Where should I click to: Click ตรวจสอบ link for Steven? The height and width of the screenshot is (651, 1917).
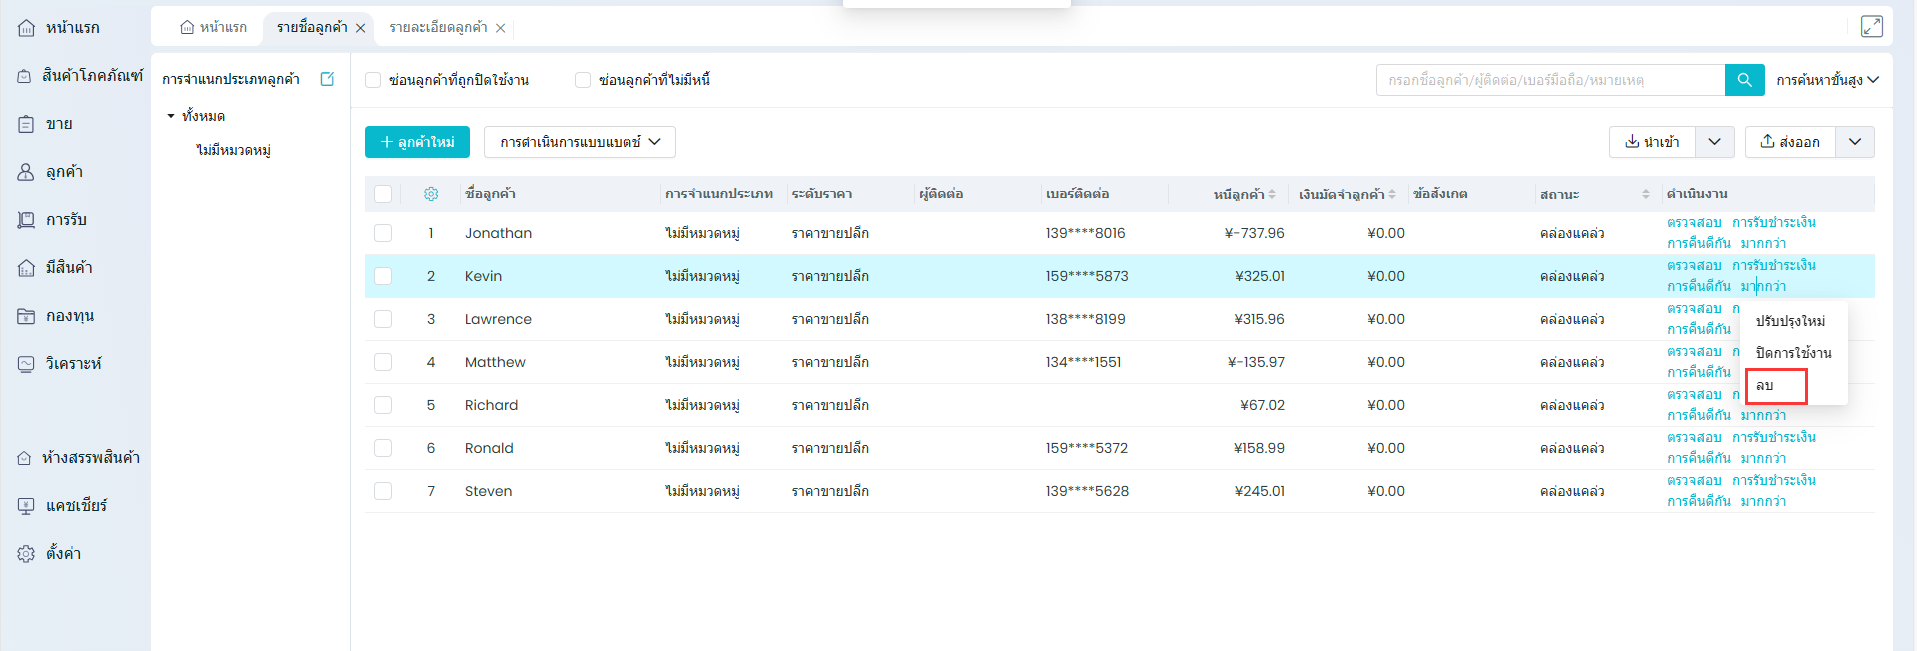click(x=1694, y=480)
